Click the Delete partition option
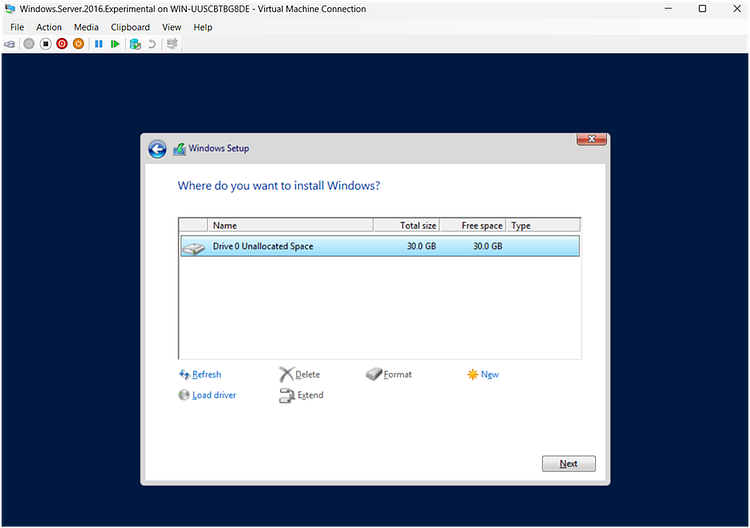The height and width of the screenshot is (528, 750). click(x=308, y=374)
